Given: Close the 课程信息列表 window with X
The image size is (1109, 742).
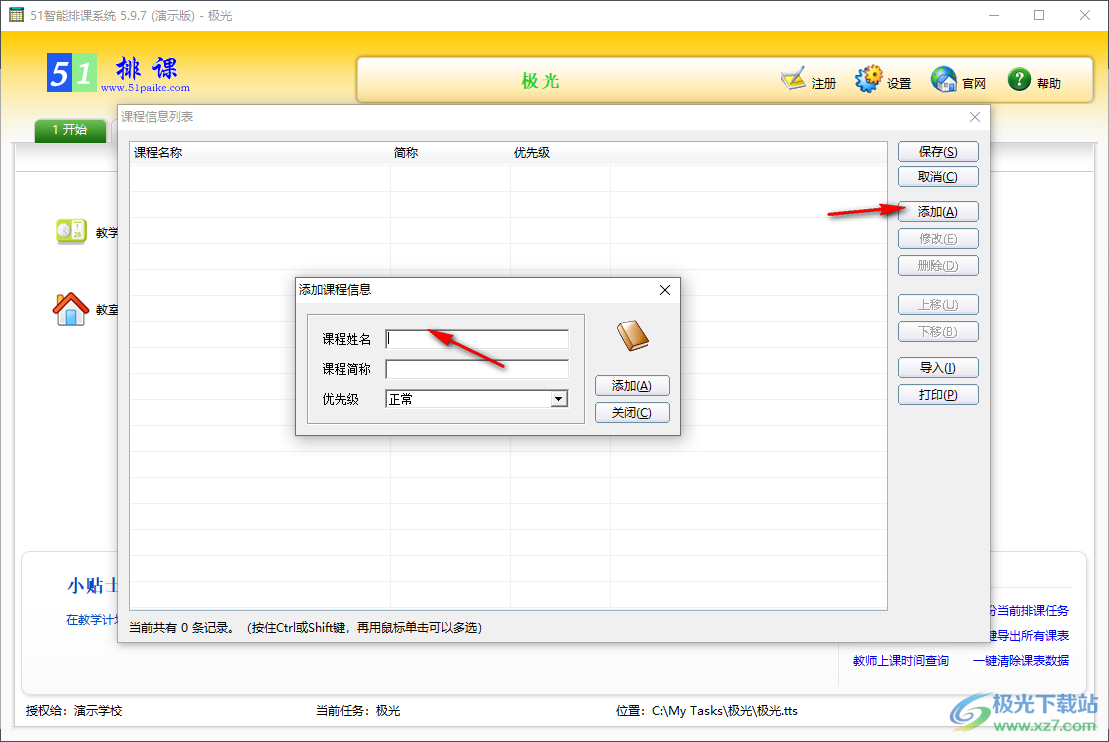Looking at the screenshot, I should 975,117.
